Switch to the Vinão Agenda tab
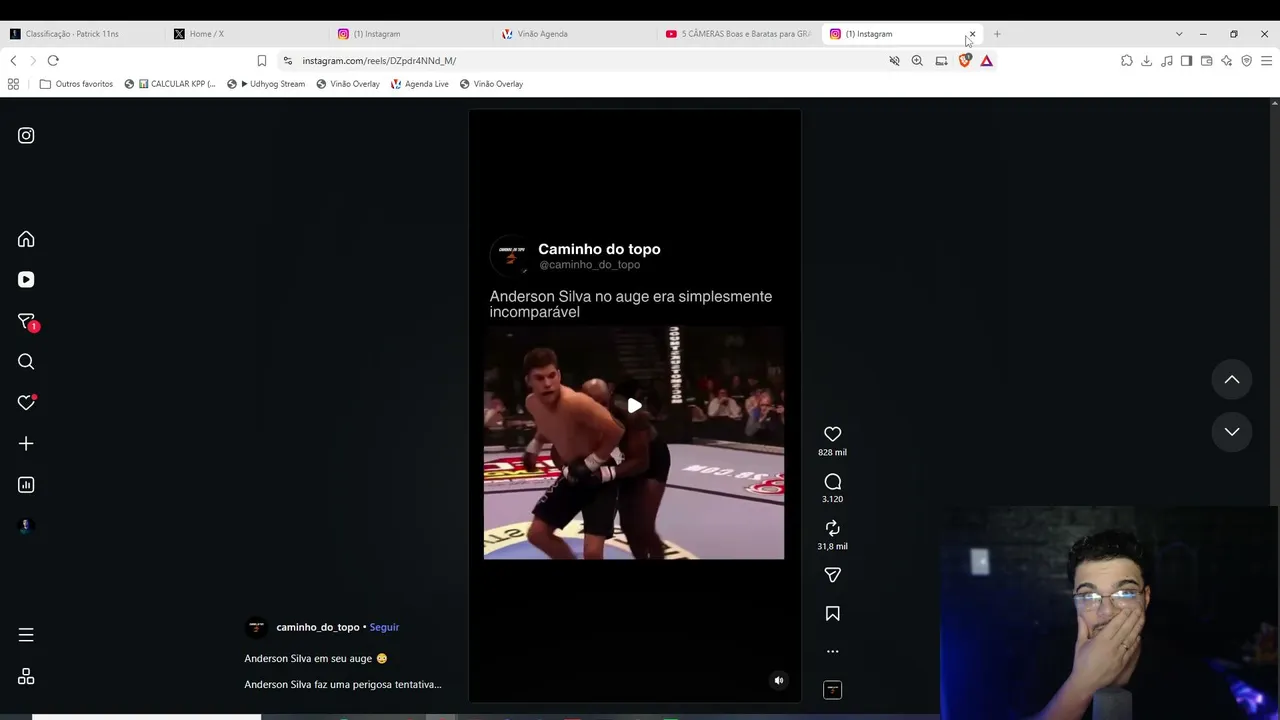The image size is (1280, 720). pos(572,34)
